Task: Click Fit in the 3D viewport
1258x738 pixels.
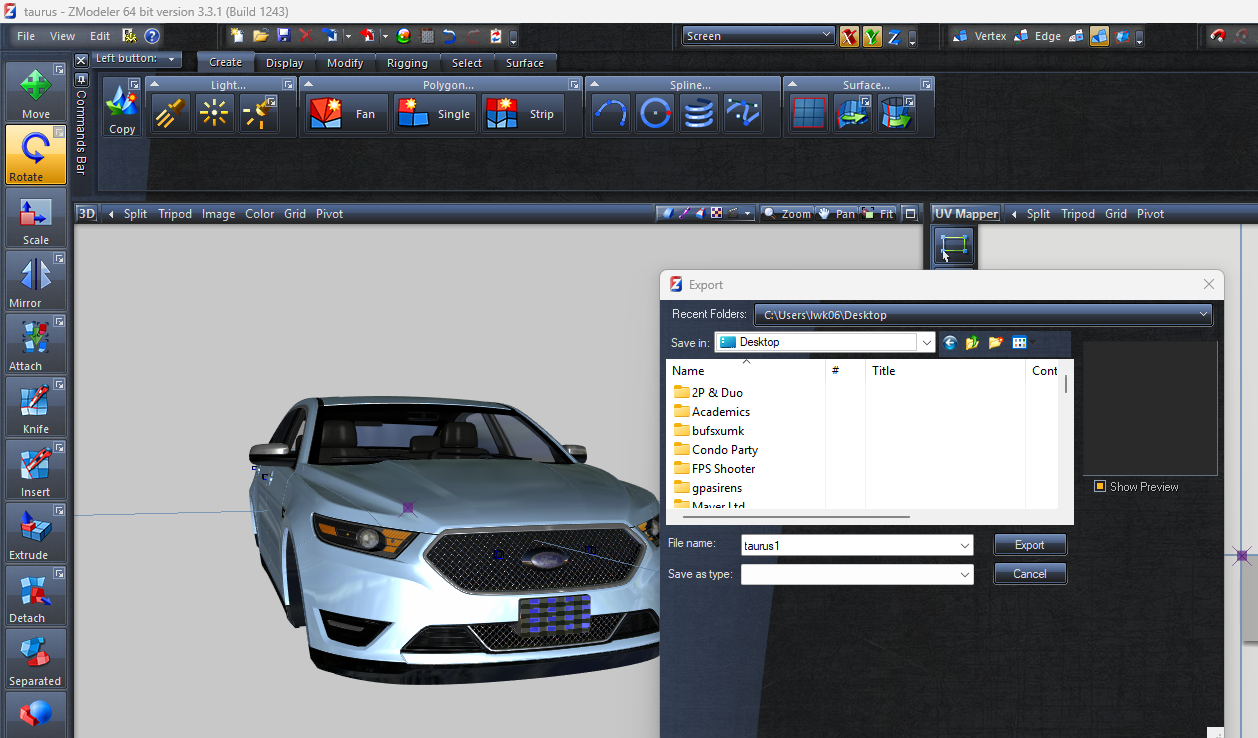Action: [879, 214]
